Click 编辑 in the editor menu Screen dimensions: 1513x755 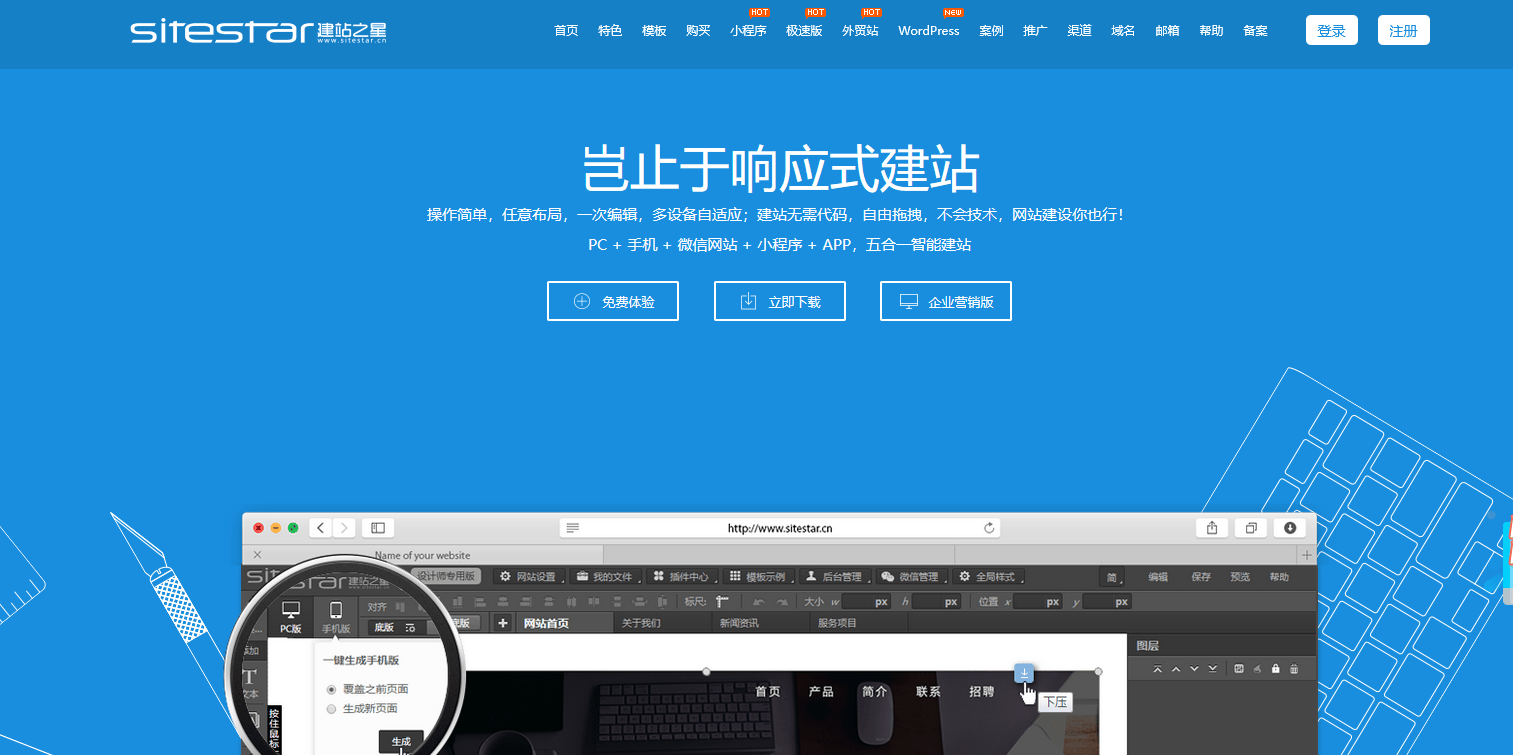(1158, 577)
